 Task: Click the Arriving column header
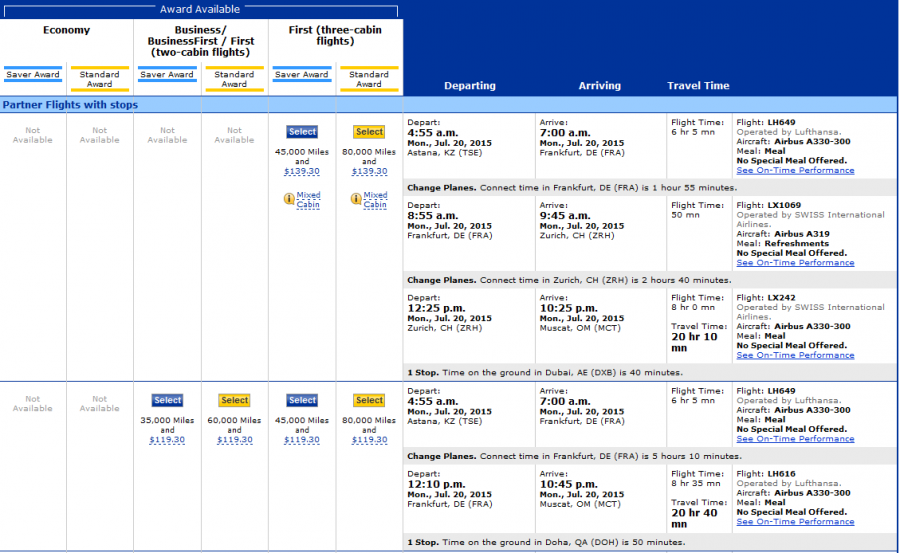click(x=599, y=86)
